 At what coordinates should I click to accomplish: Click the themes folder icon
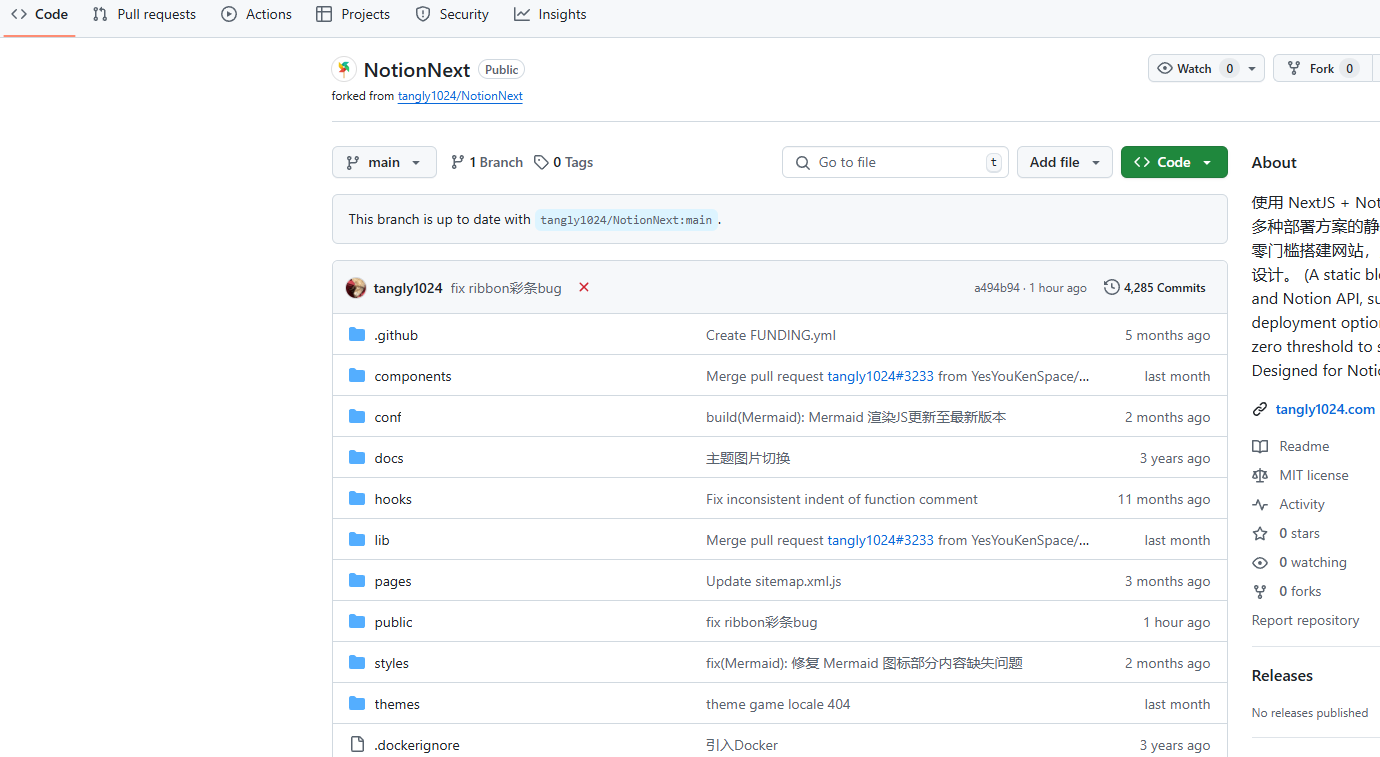[x=357, y=704]
